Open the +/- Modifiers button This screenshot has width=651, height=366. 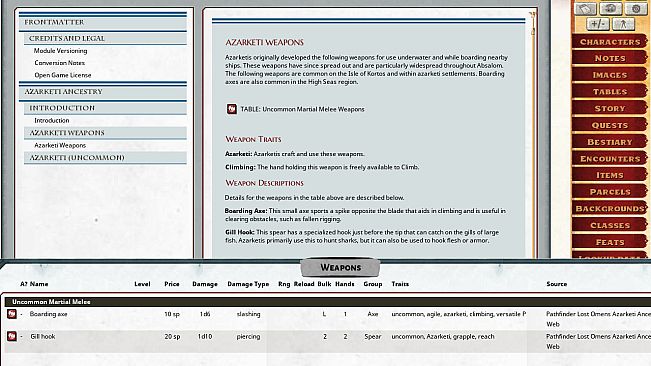[598, 24]
